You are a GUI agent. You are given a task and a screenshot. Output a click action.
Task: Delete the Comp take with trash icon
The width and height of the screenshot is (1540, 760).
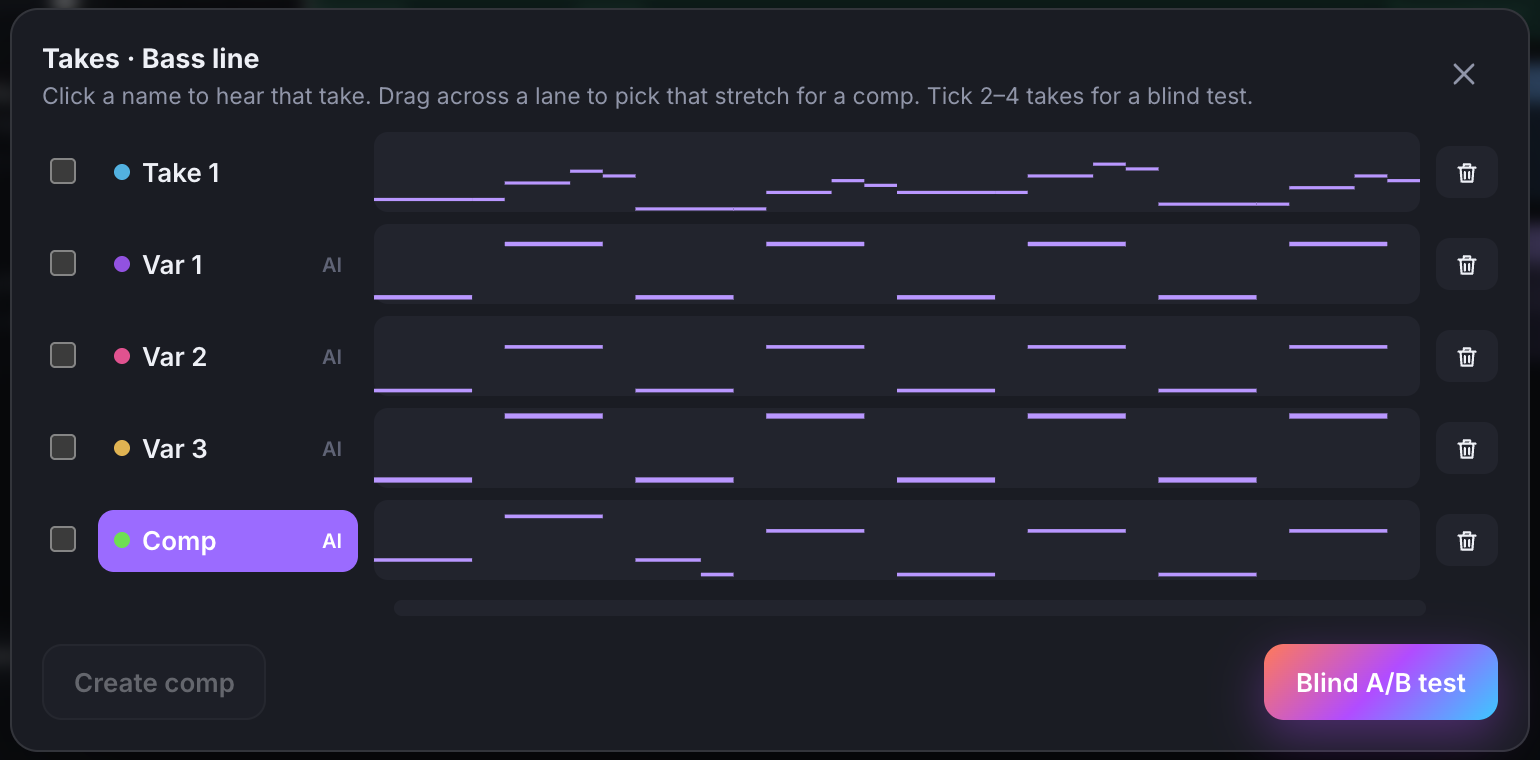click(1466, 540)
